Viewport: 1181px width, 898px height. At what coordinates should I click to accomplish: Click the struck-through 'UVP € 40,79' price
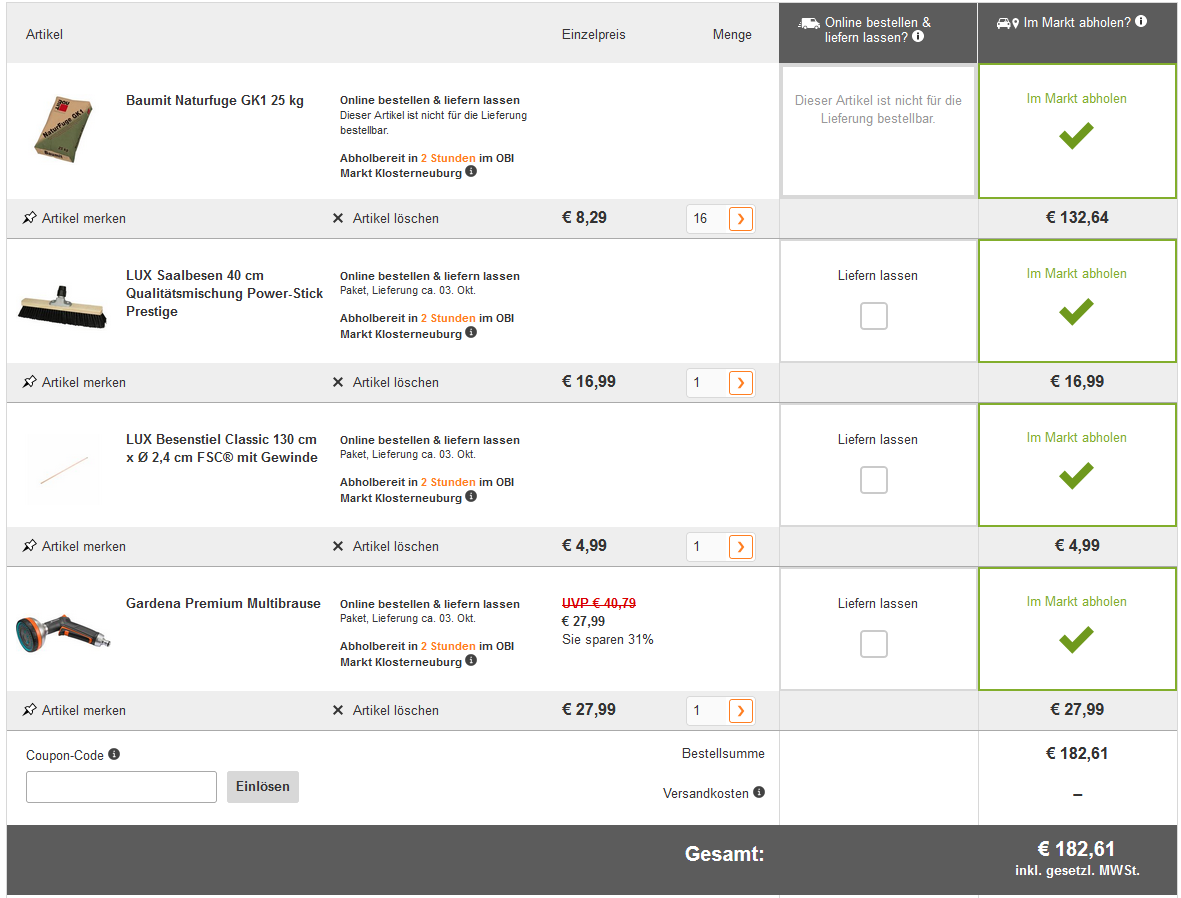[599, 603]
